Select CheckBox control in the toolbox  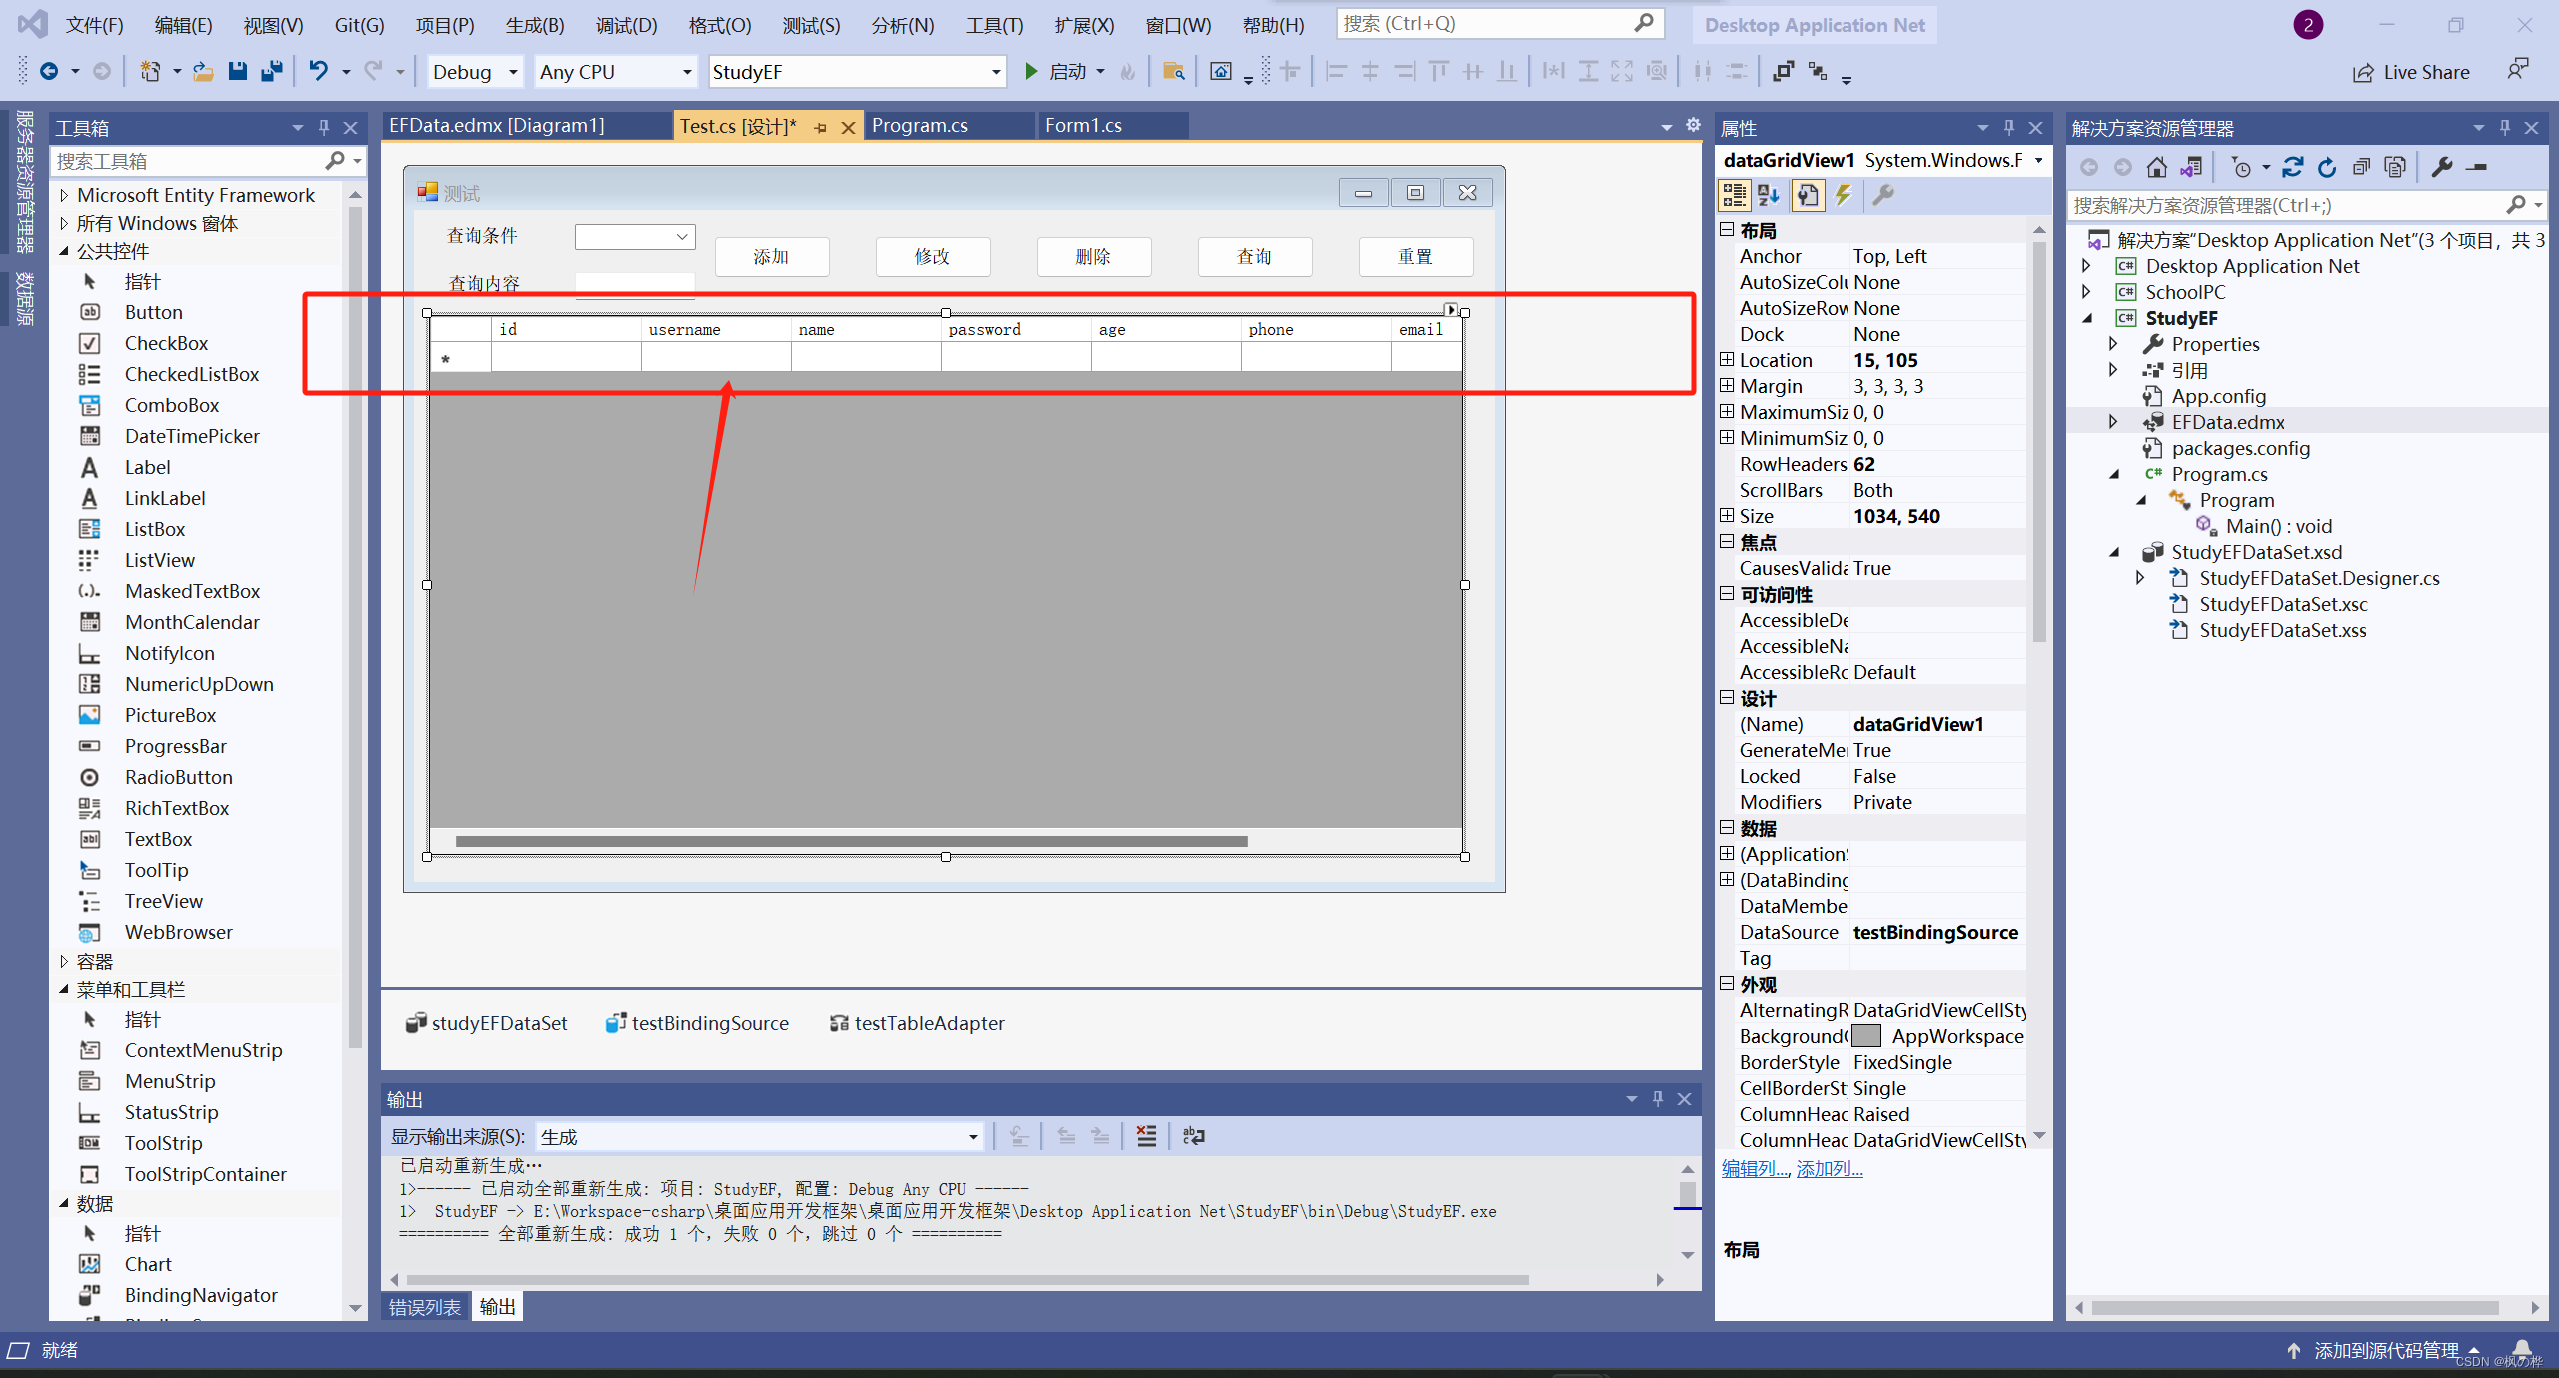click(x=166, y=343)
